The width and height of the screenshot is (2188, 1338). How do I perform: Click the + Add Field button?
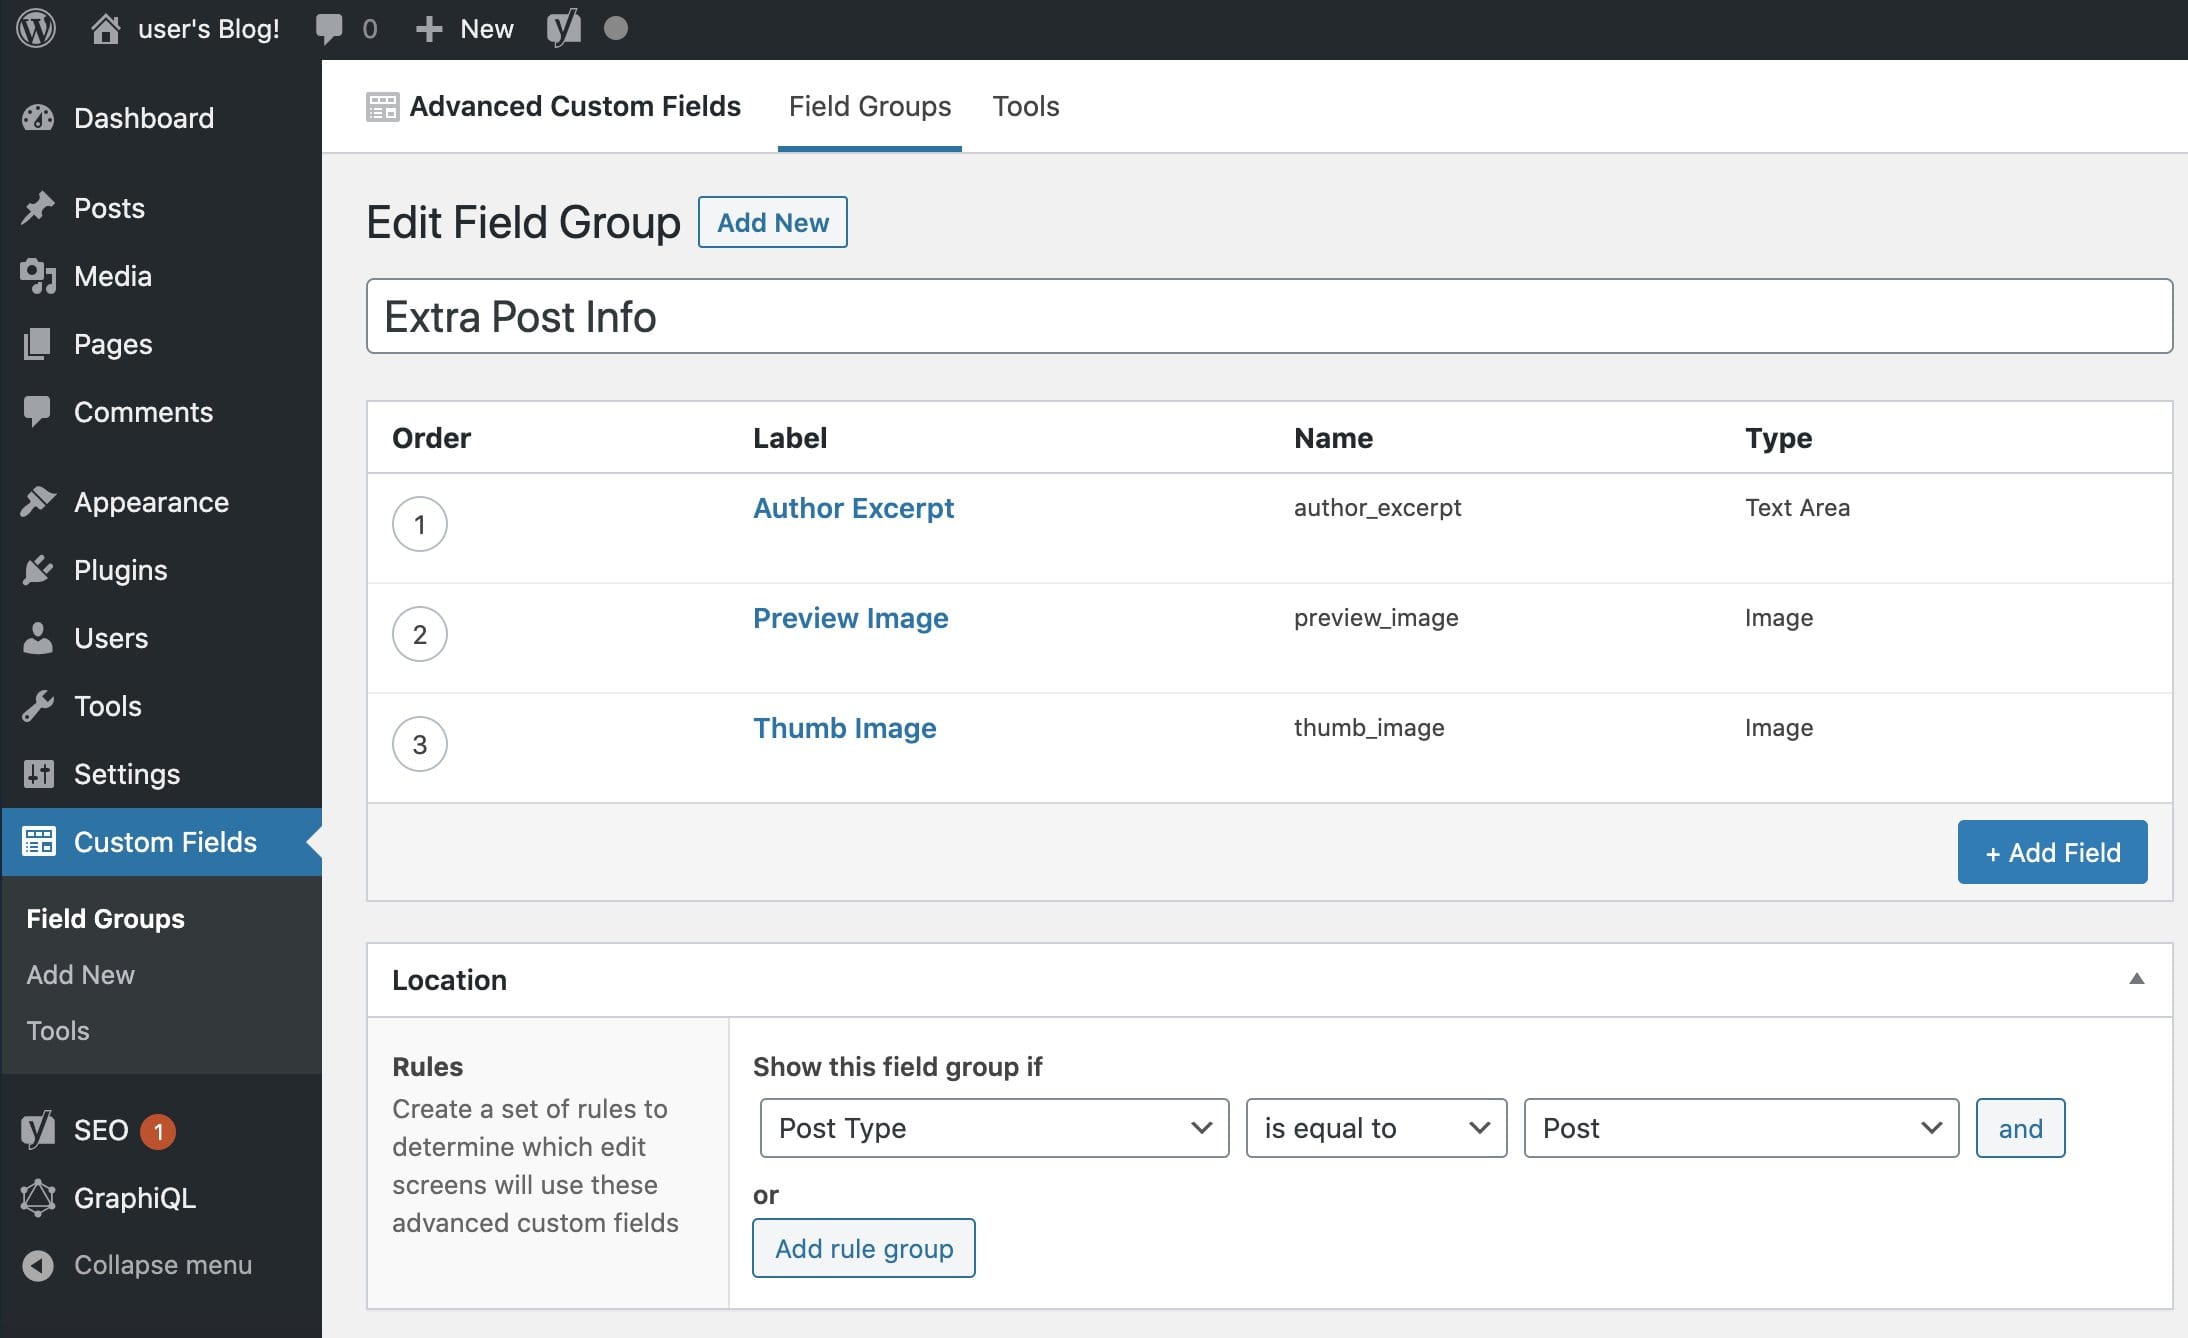pos(2051,851)
